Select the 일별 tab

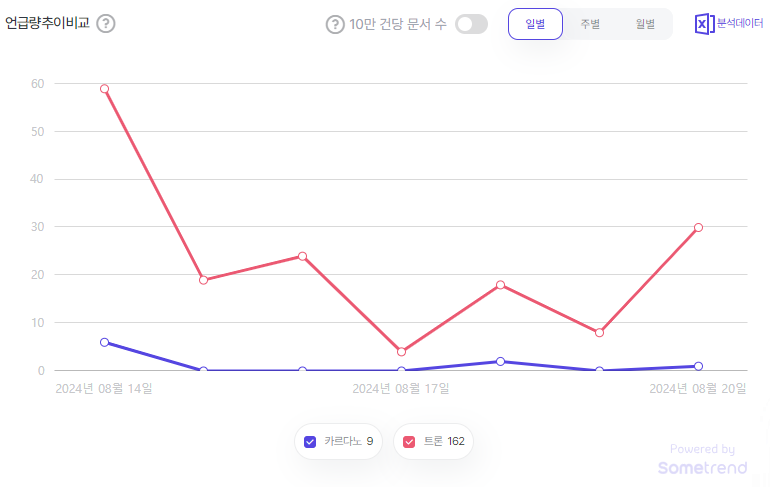coord(535,24)
